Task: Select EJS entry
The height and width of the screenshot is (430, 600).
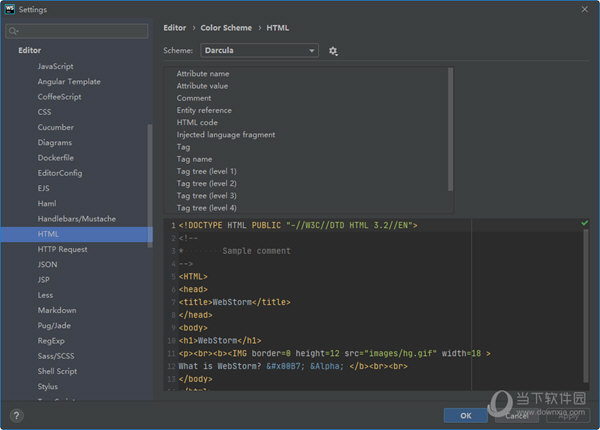Action: (x=44, y=188)
